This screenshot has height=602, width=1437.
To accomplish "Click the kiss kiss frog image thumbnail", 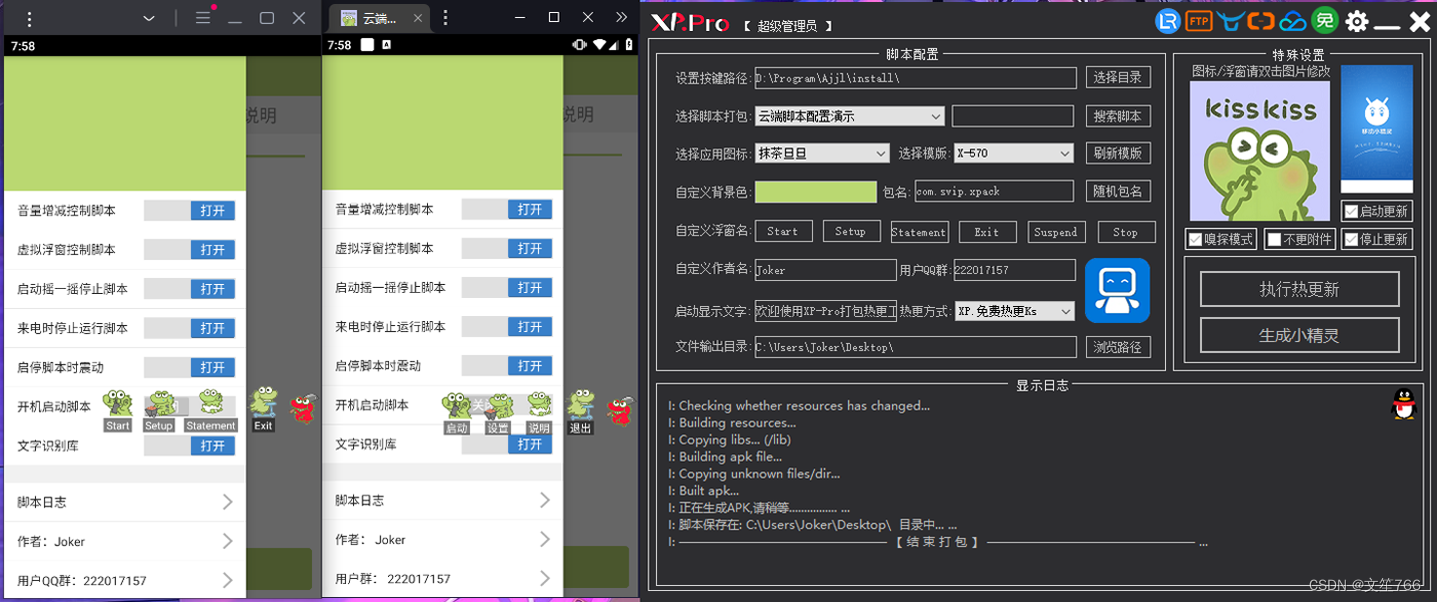I will 1259,151.
